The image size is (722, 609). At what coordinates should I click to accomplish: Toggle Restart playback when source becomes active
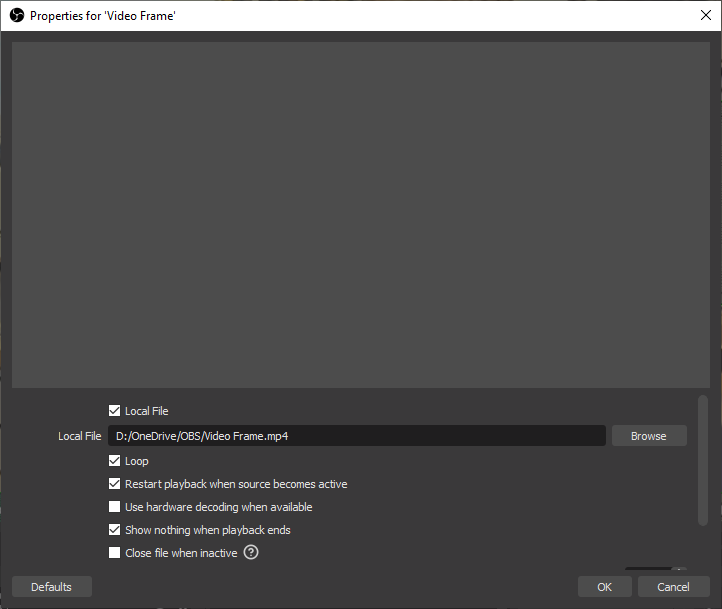tap(114, 483)
